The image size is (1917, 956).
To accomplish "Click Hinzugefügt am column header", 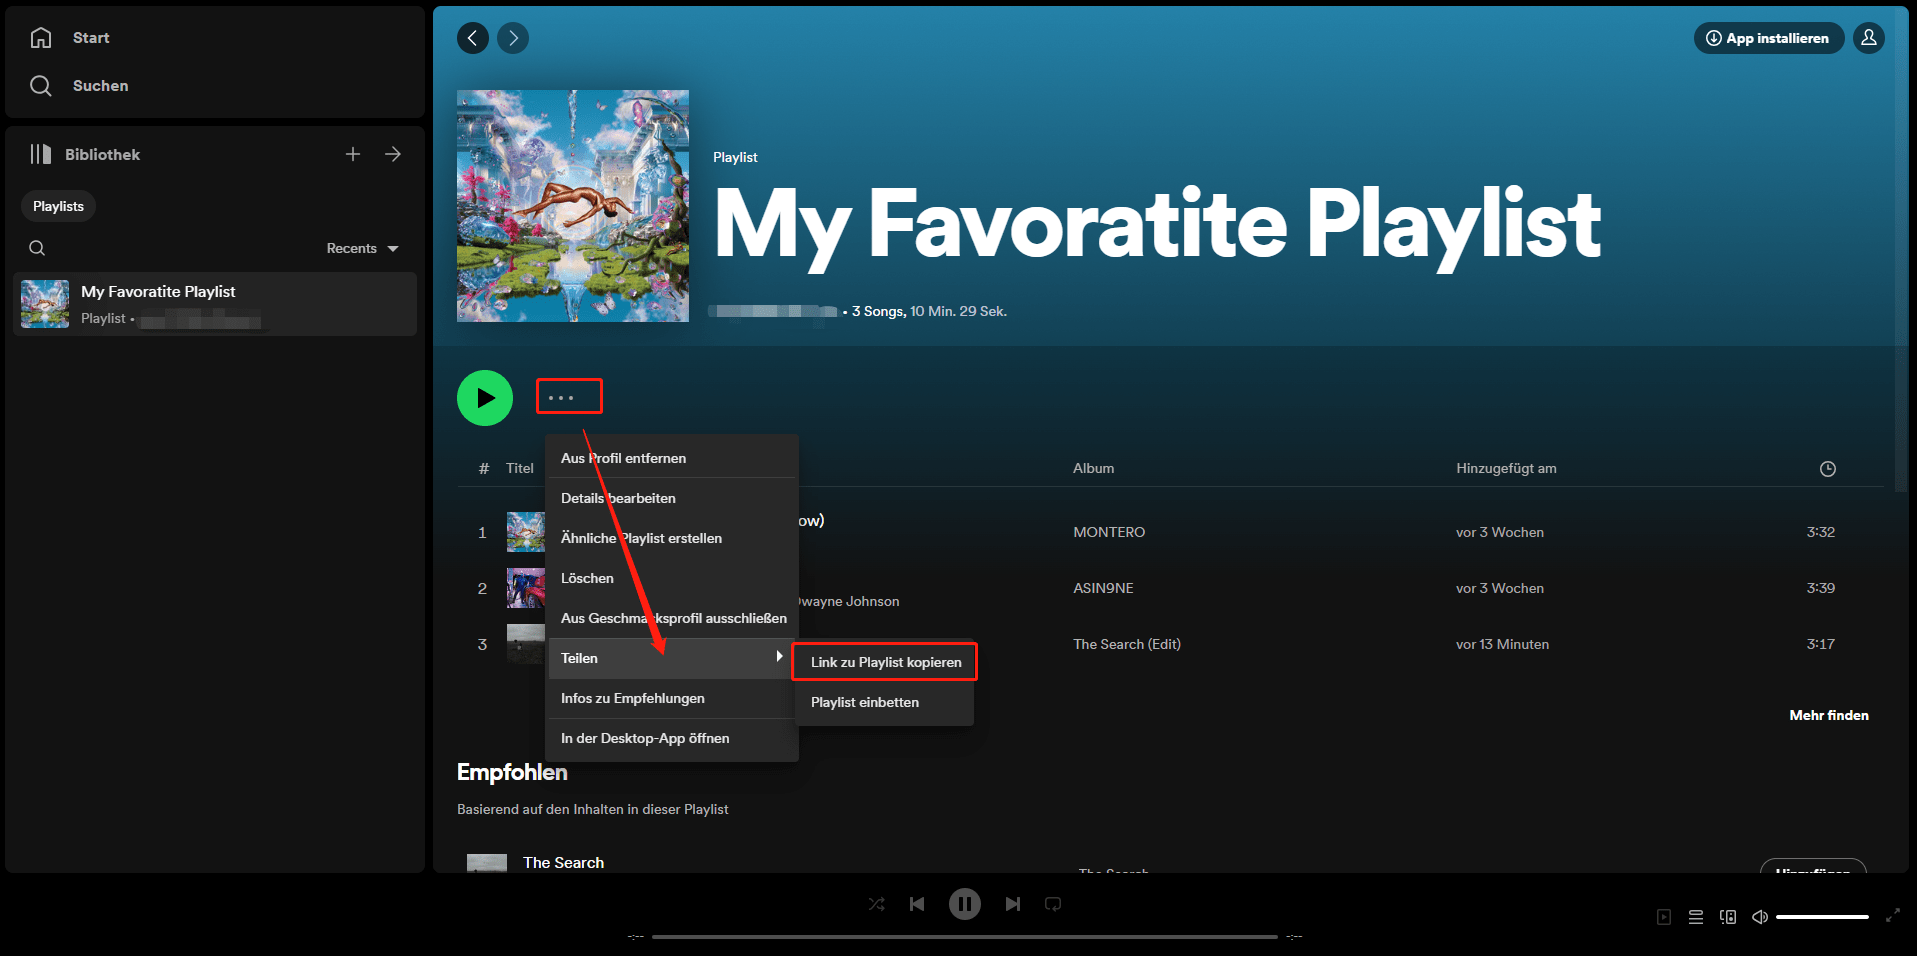I will tap(1506, 468).
